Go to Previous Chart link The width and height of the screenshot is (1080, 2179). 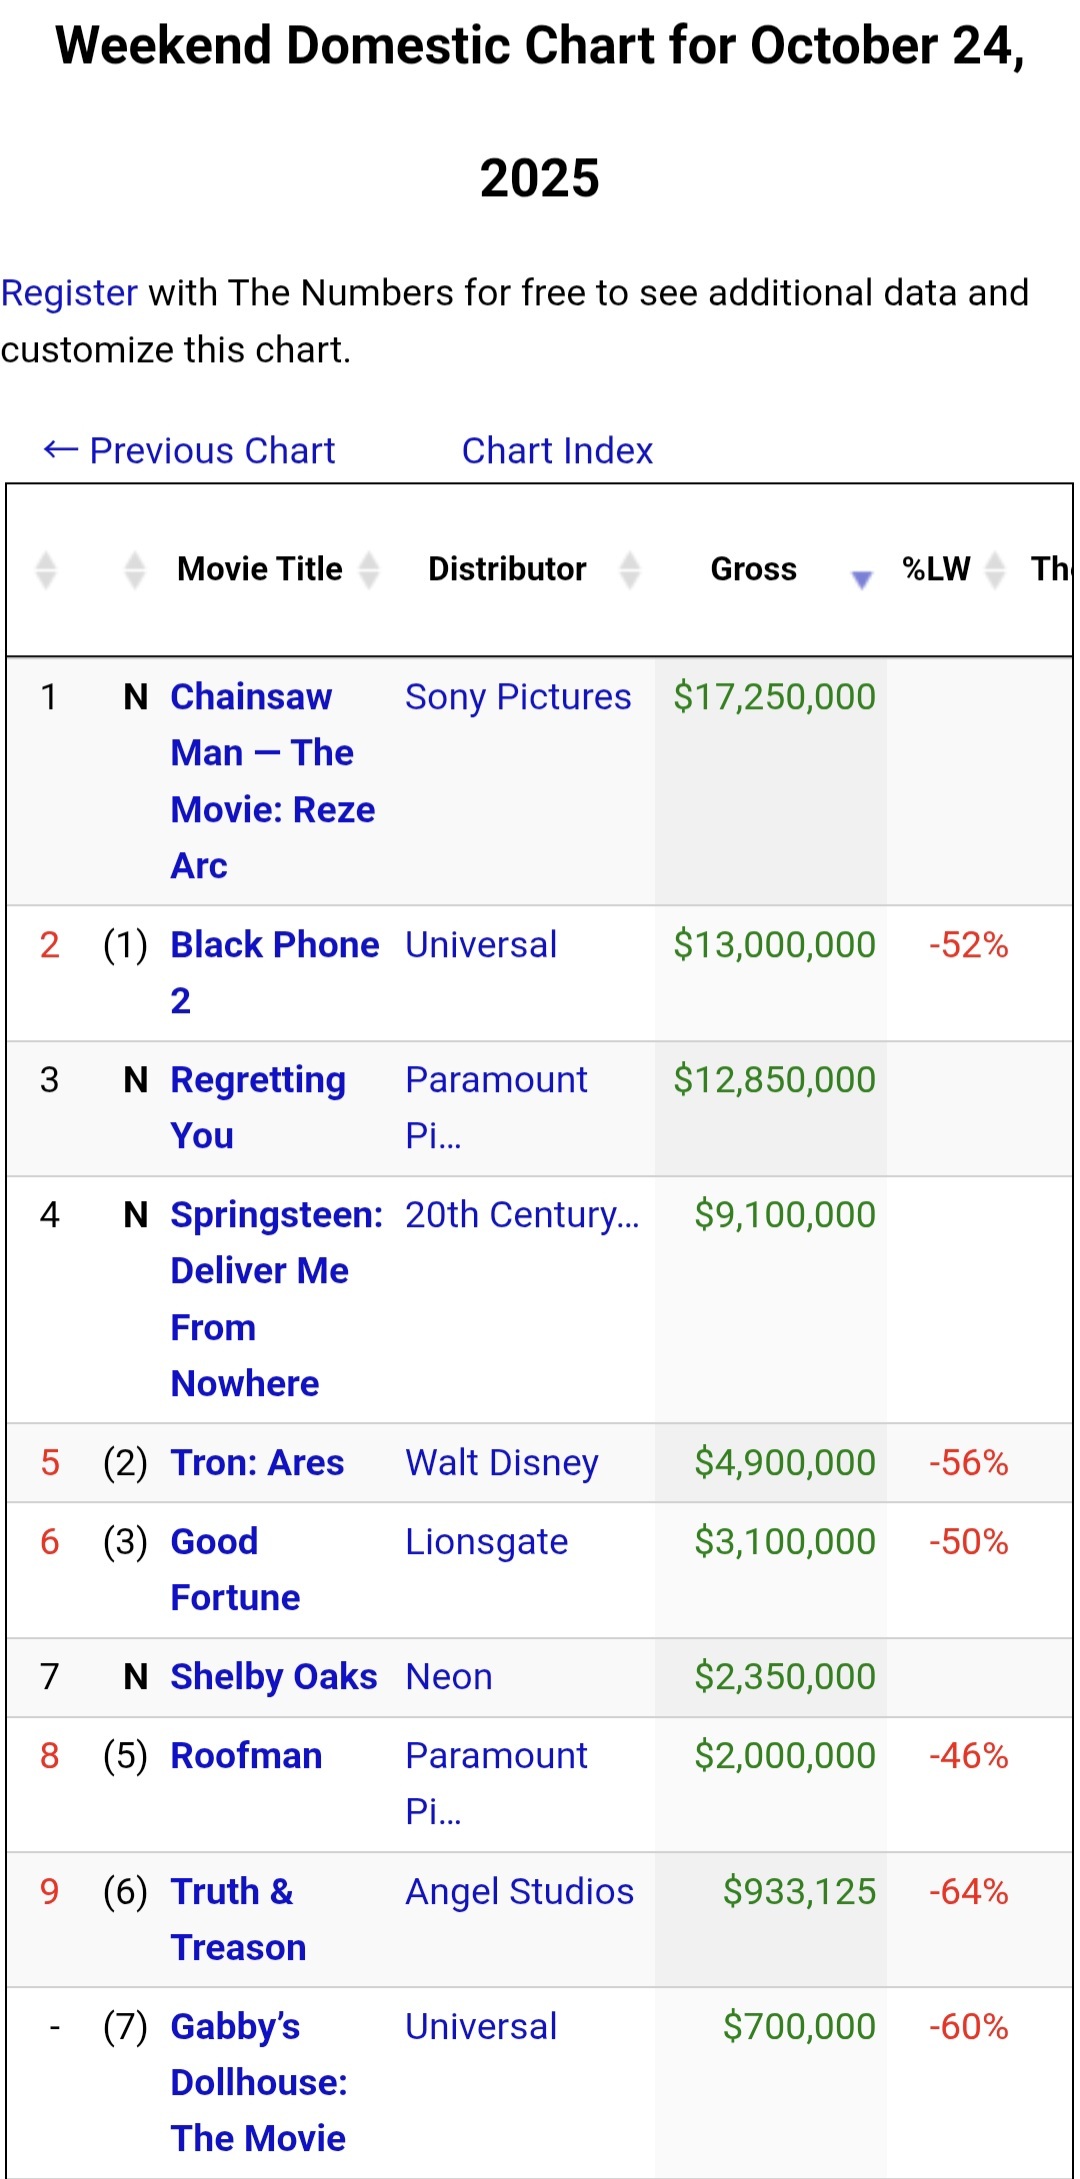click(x=190, y=451)
